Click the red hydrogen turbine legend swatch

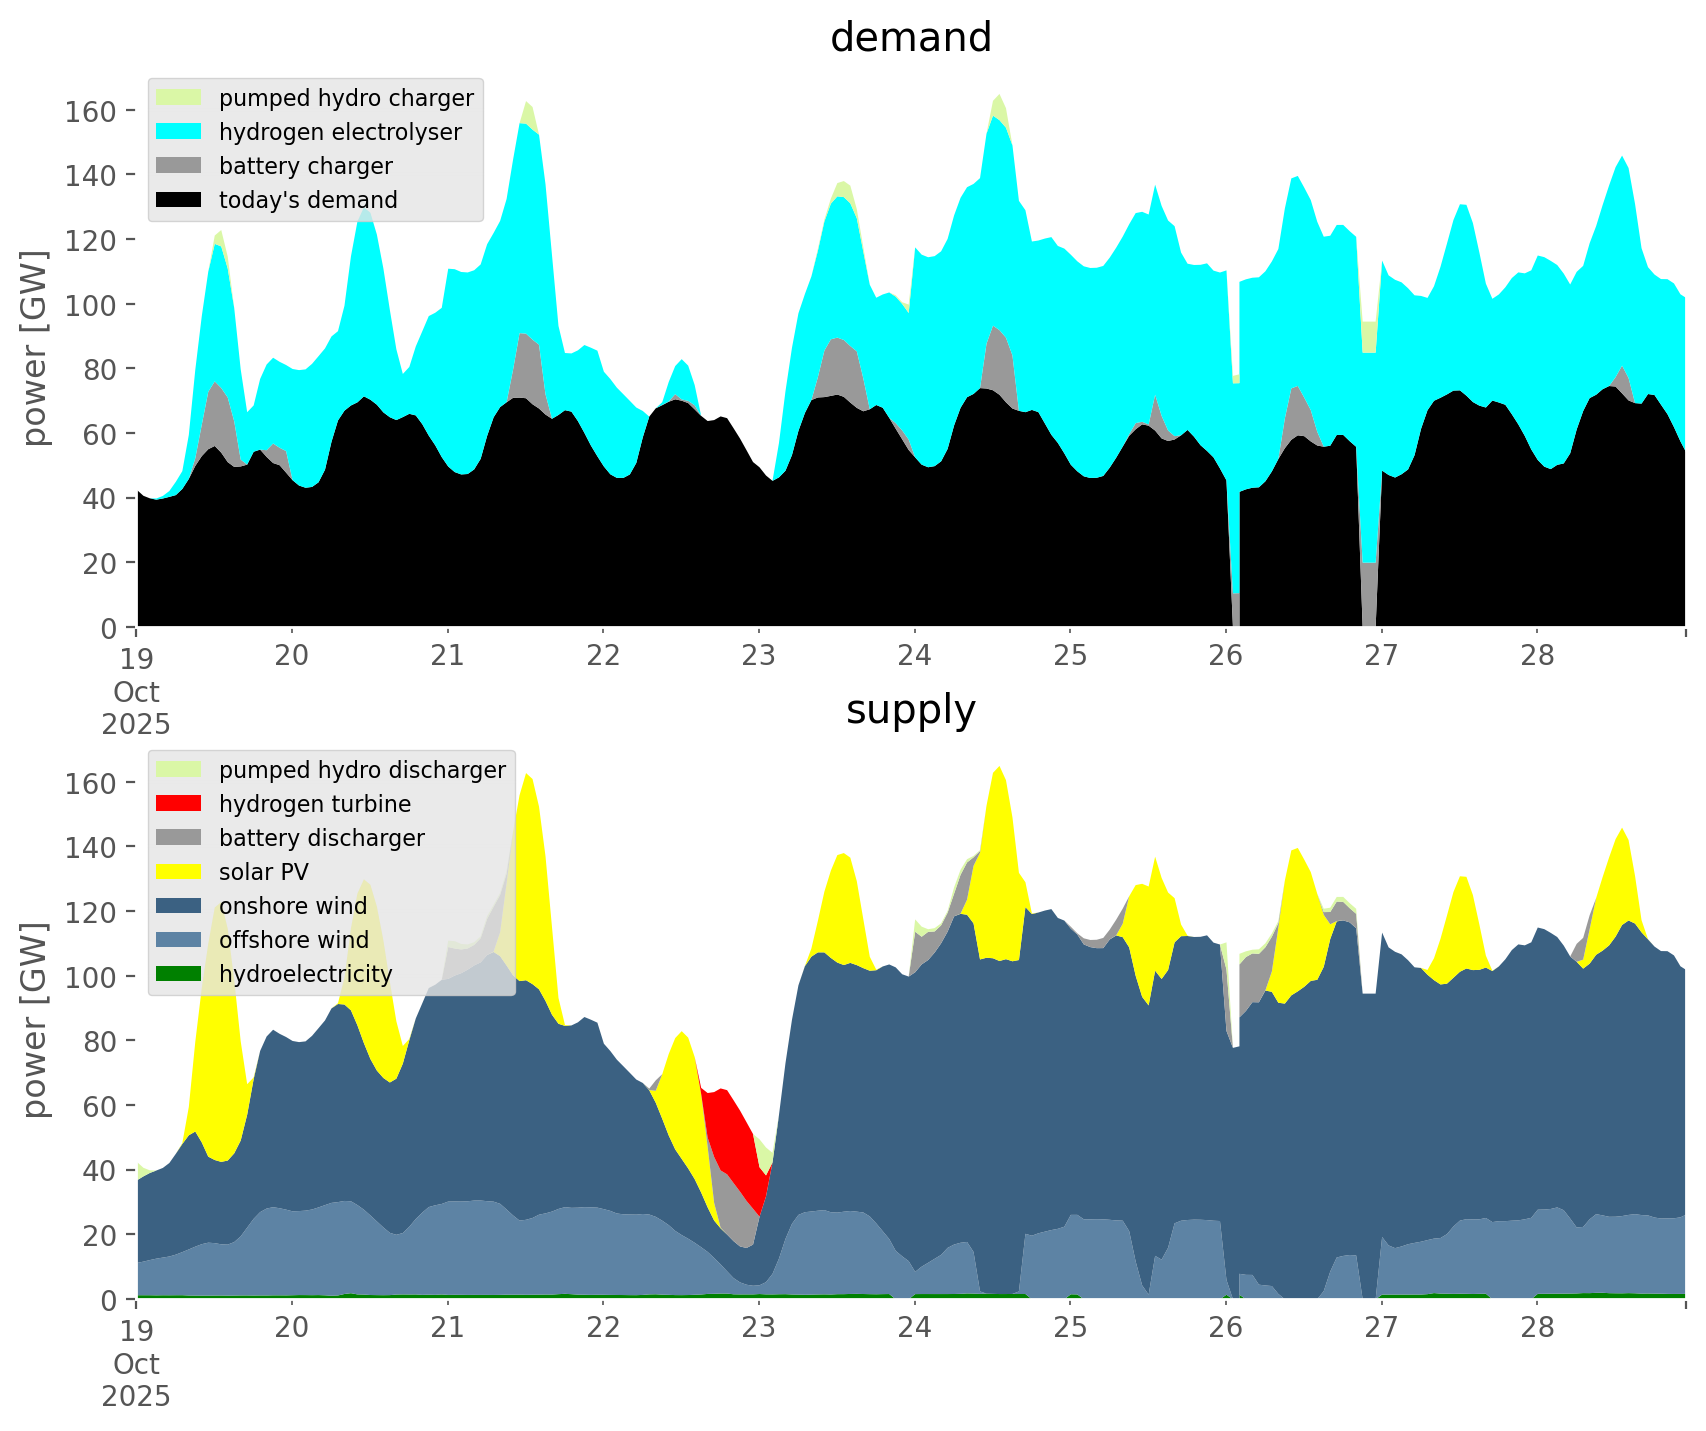(179, 804)
